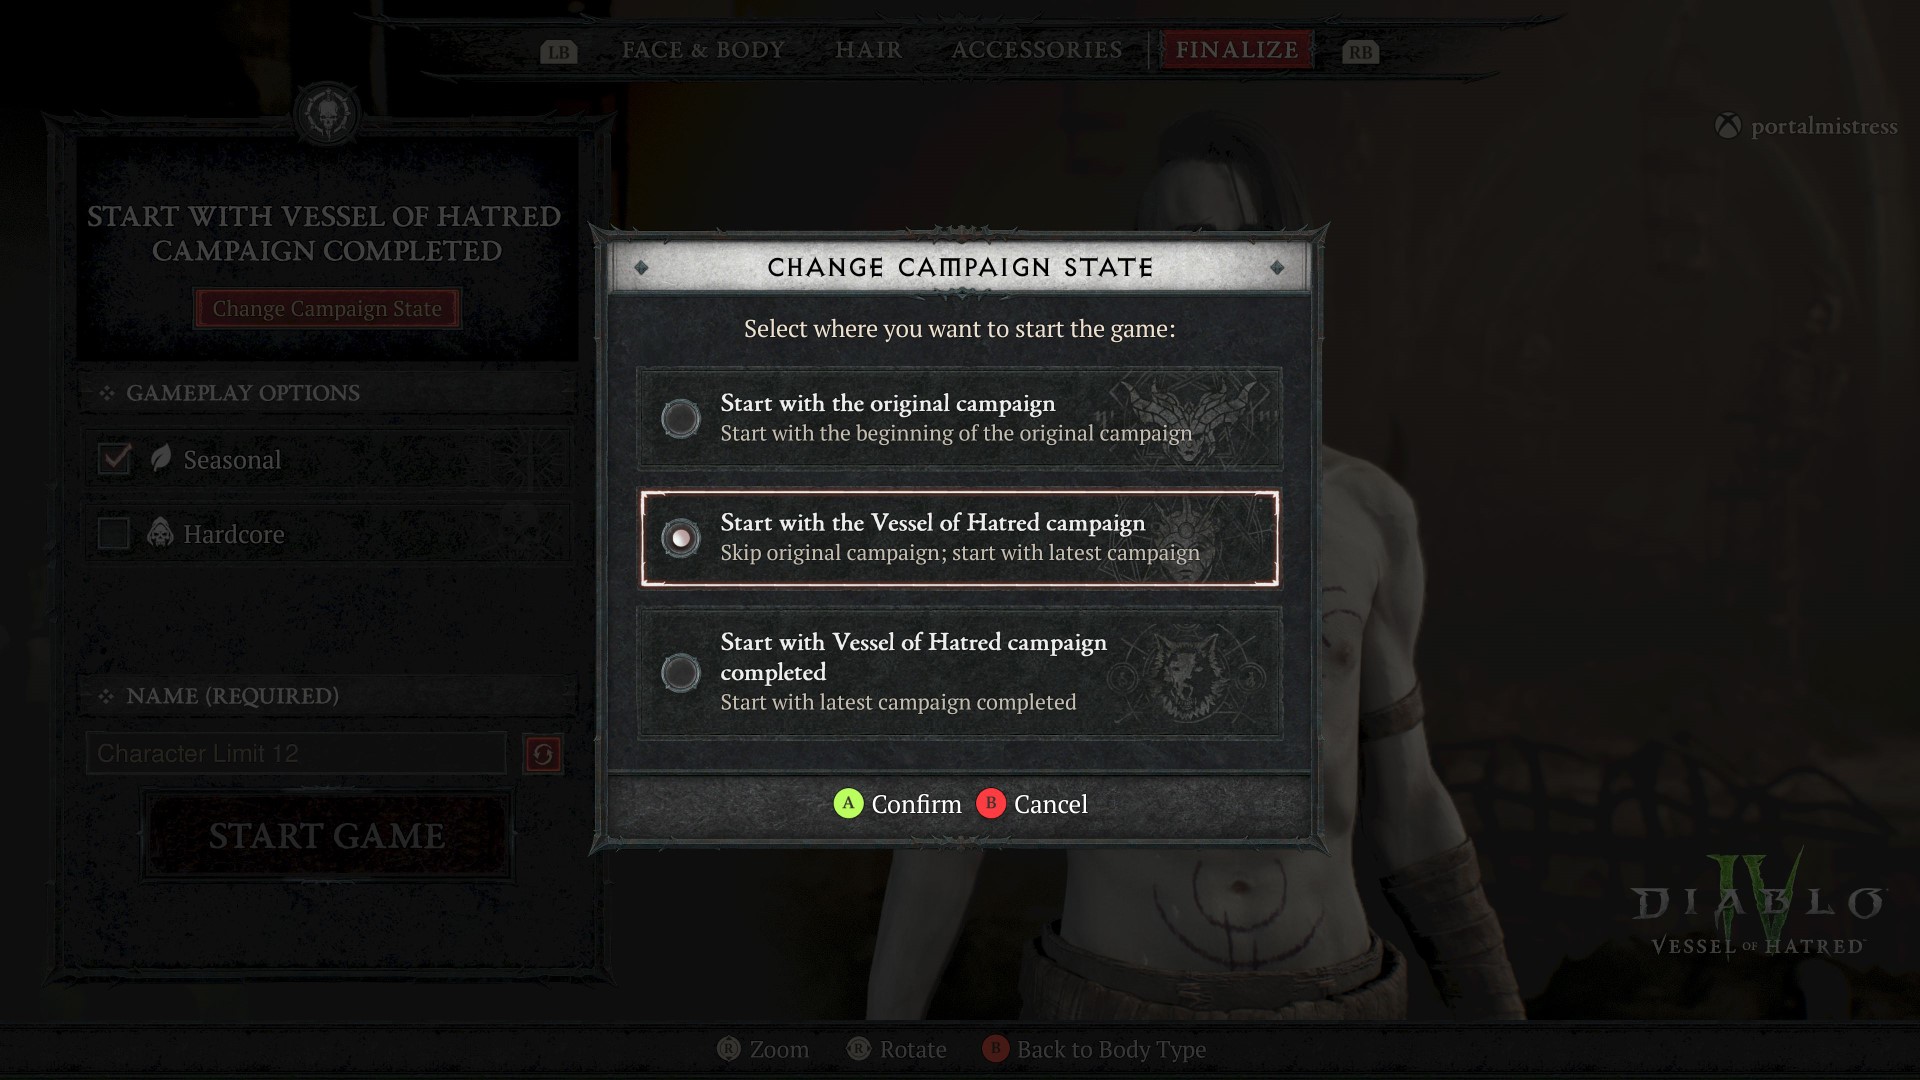Select the Vessel of Hatred campaign option

[680, 537]
